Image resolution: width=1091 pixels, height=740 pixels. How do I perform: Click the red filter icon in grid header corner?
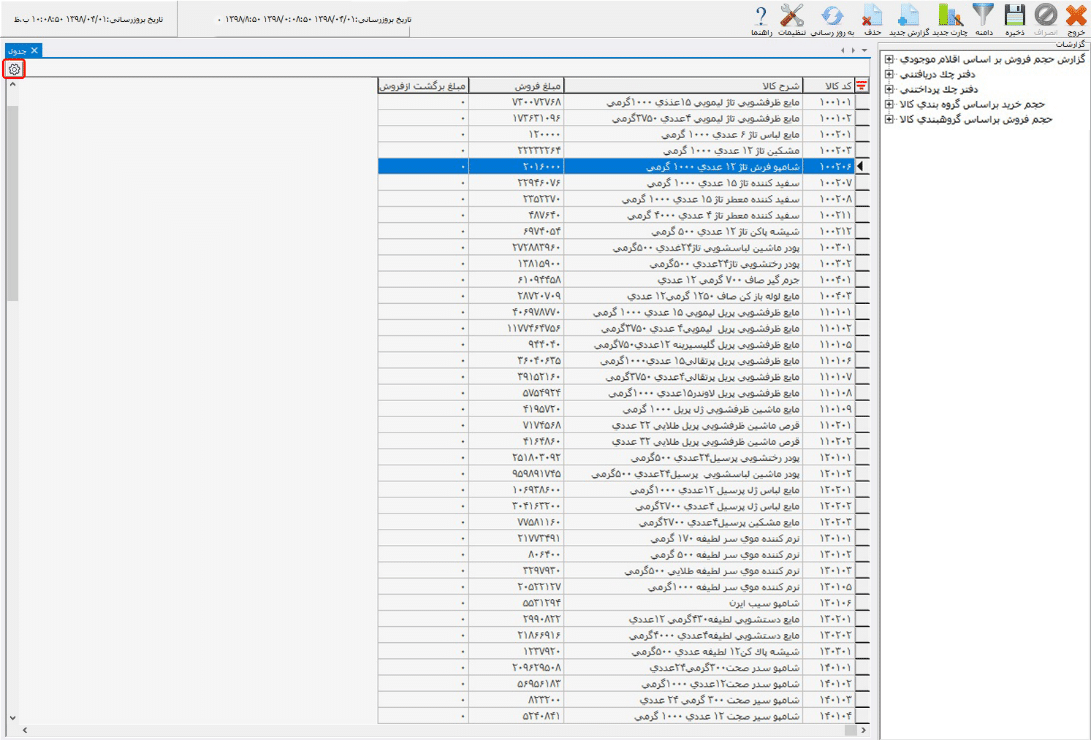click(x=862, y=86)
